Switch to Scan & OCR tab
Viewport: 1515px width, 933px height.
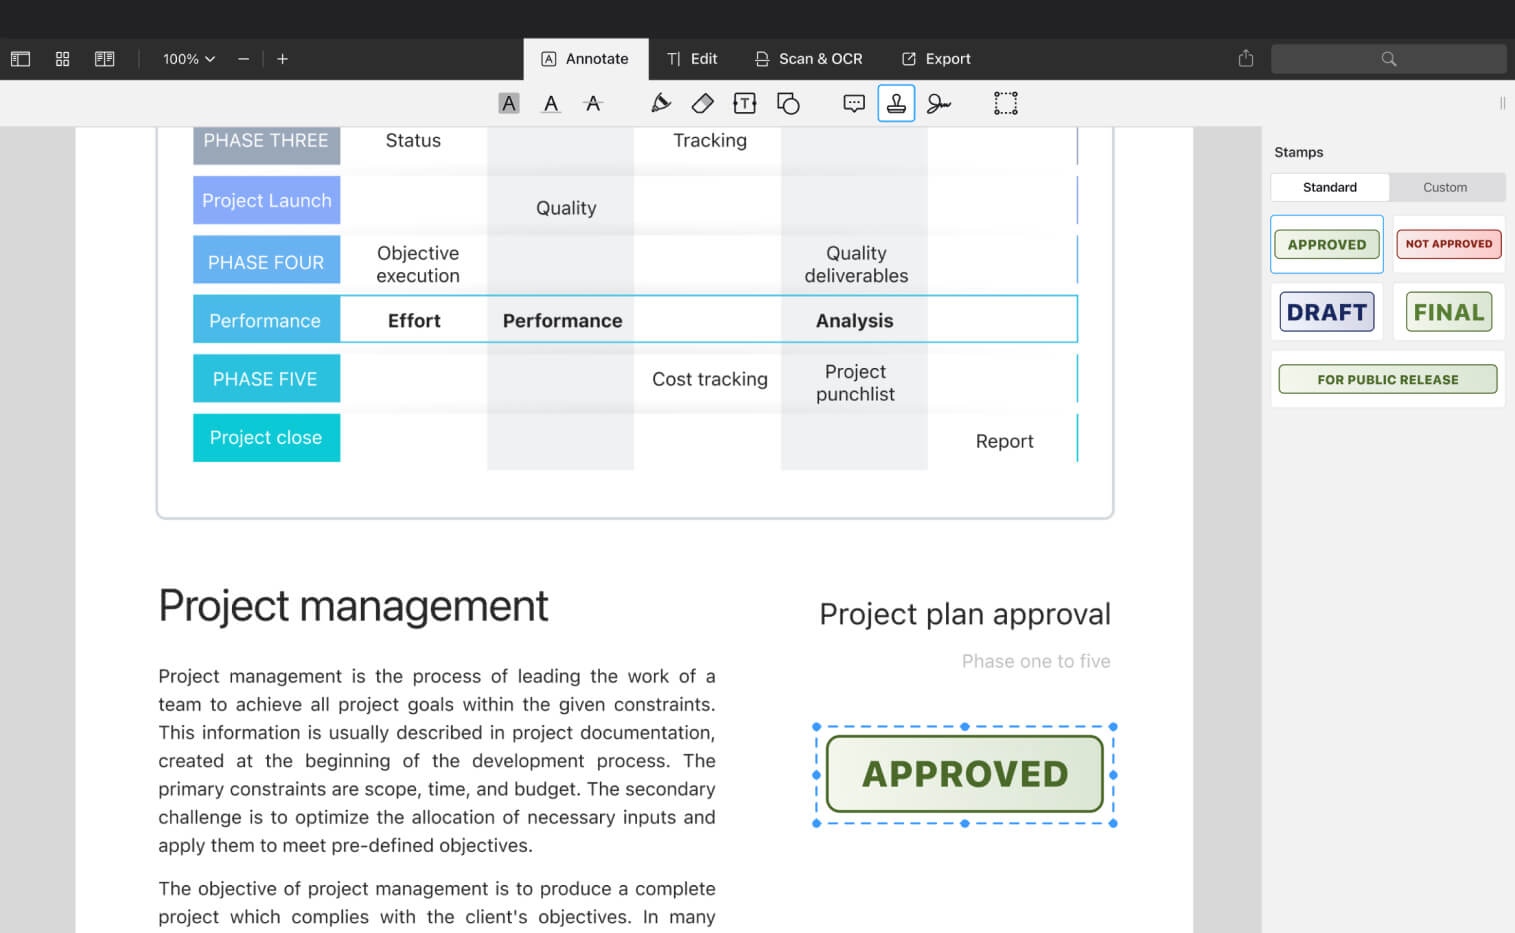(809, 59)
